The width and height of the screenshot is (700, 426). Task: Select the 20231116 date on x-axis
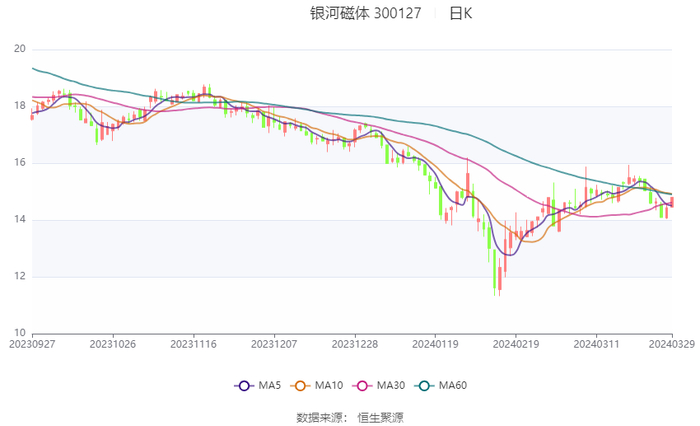coord(193,343)
